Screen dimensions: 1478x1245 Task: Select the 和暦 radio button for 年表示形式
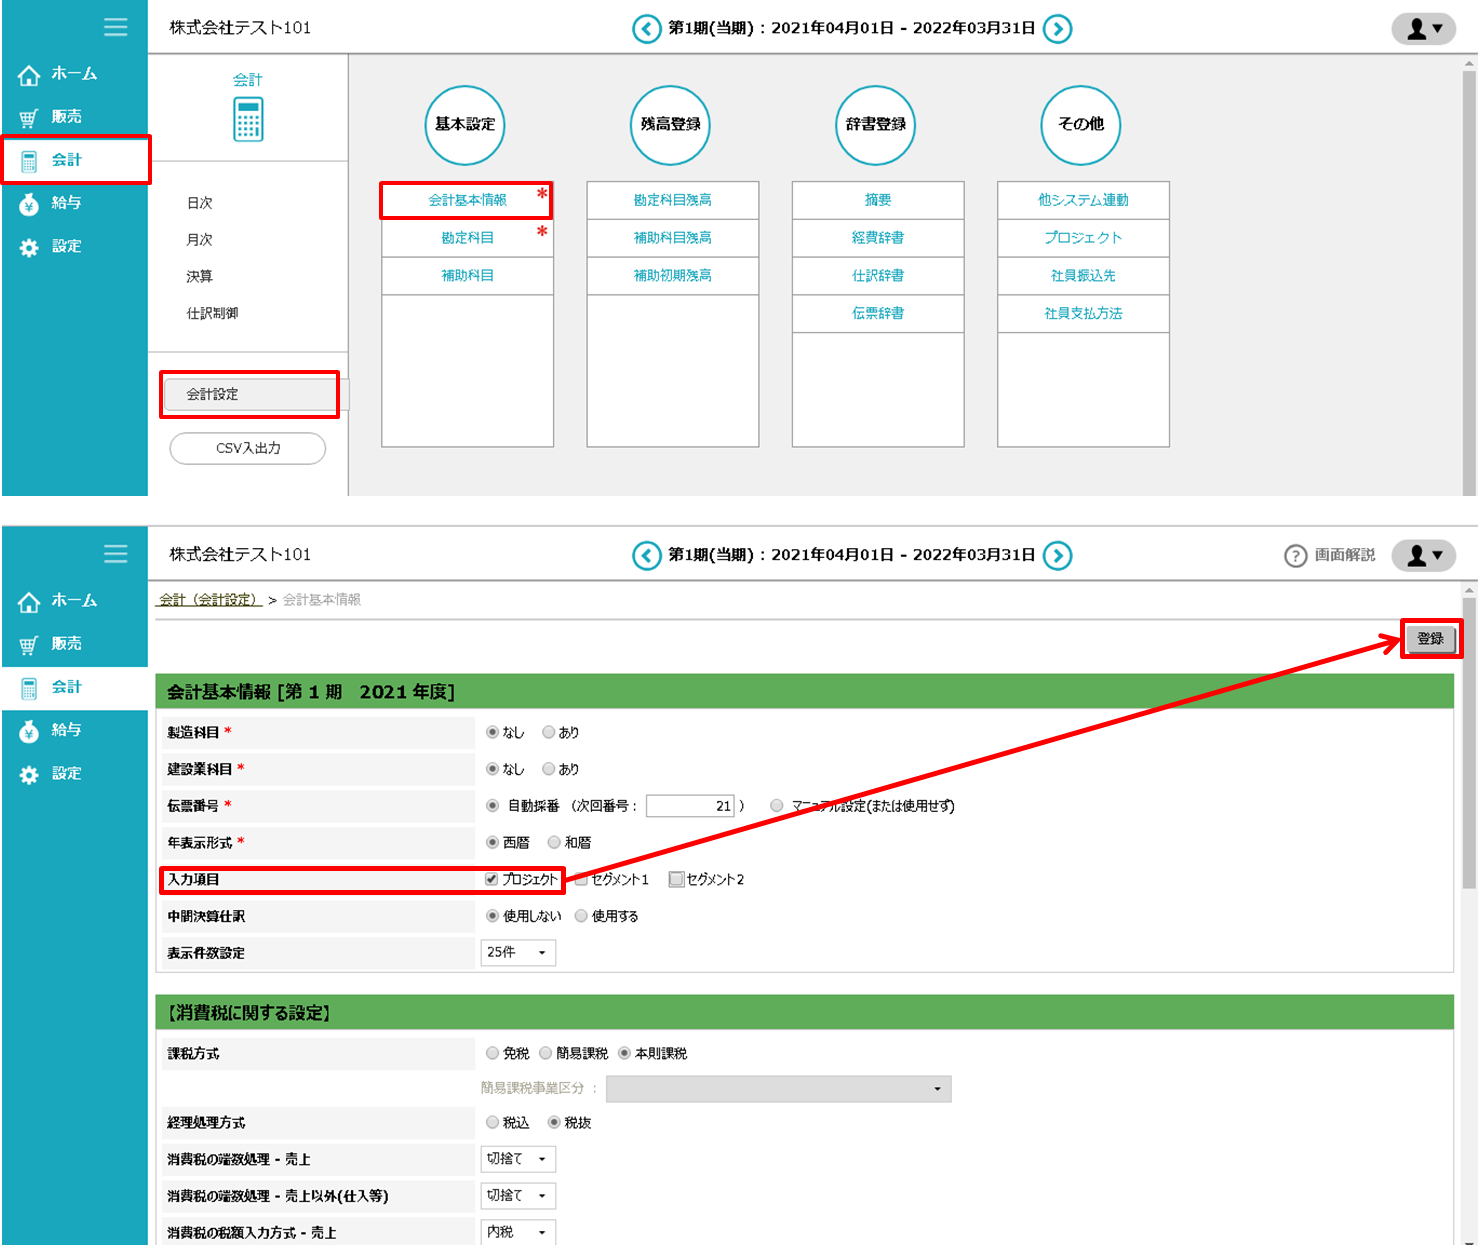pos(554,843)
